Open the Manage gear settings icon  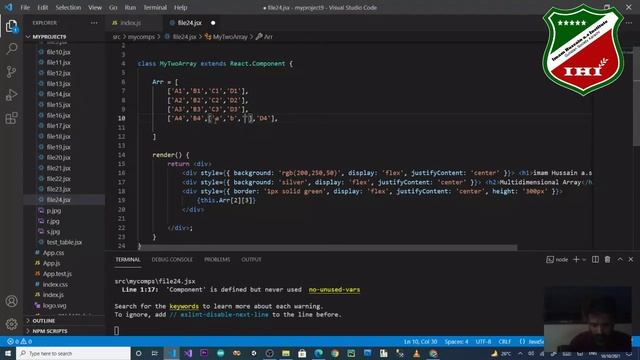(11, 324)
